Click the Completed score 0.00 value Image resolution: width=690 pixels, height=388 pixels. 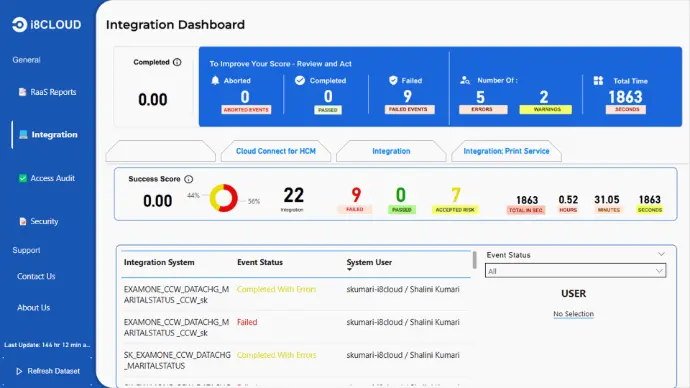pos(153,99)
